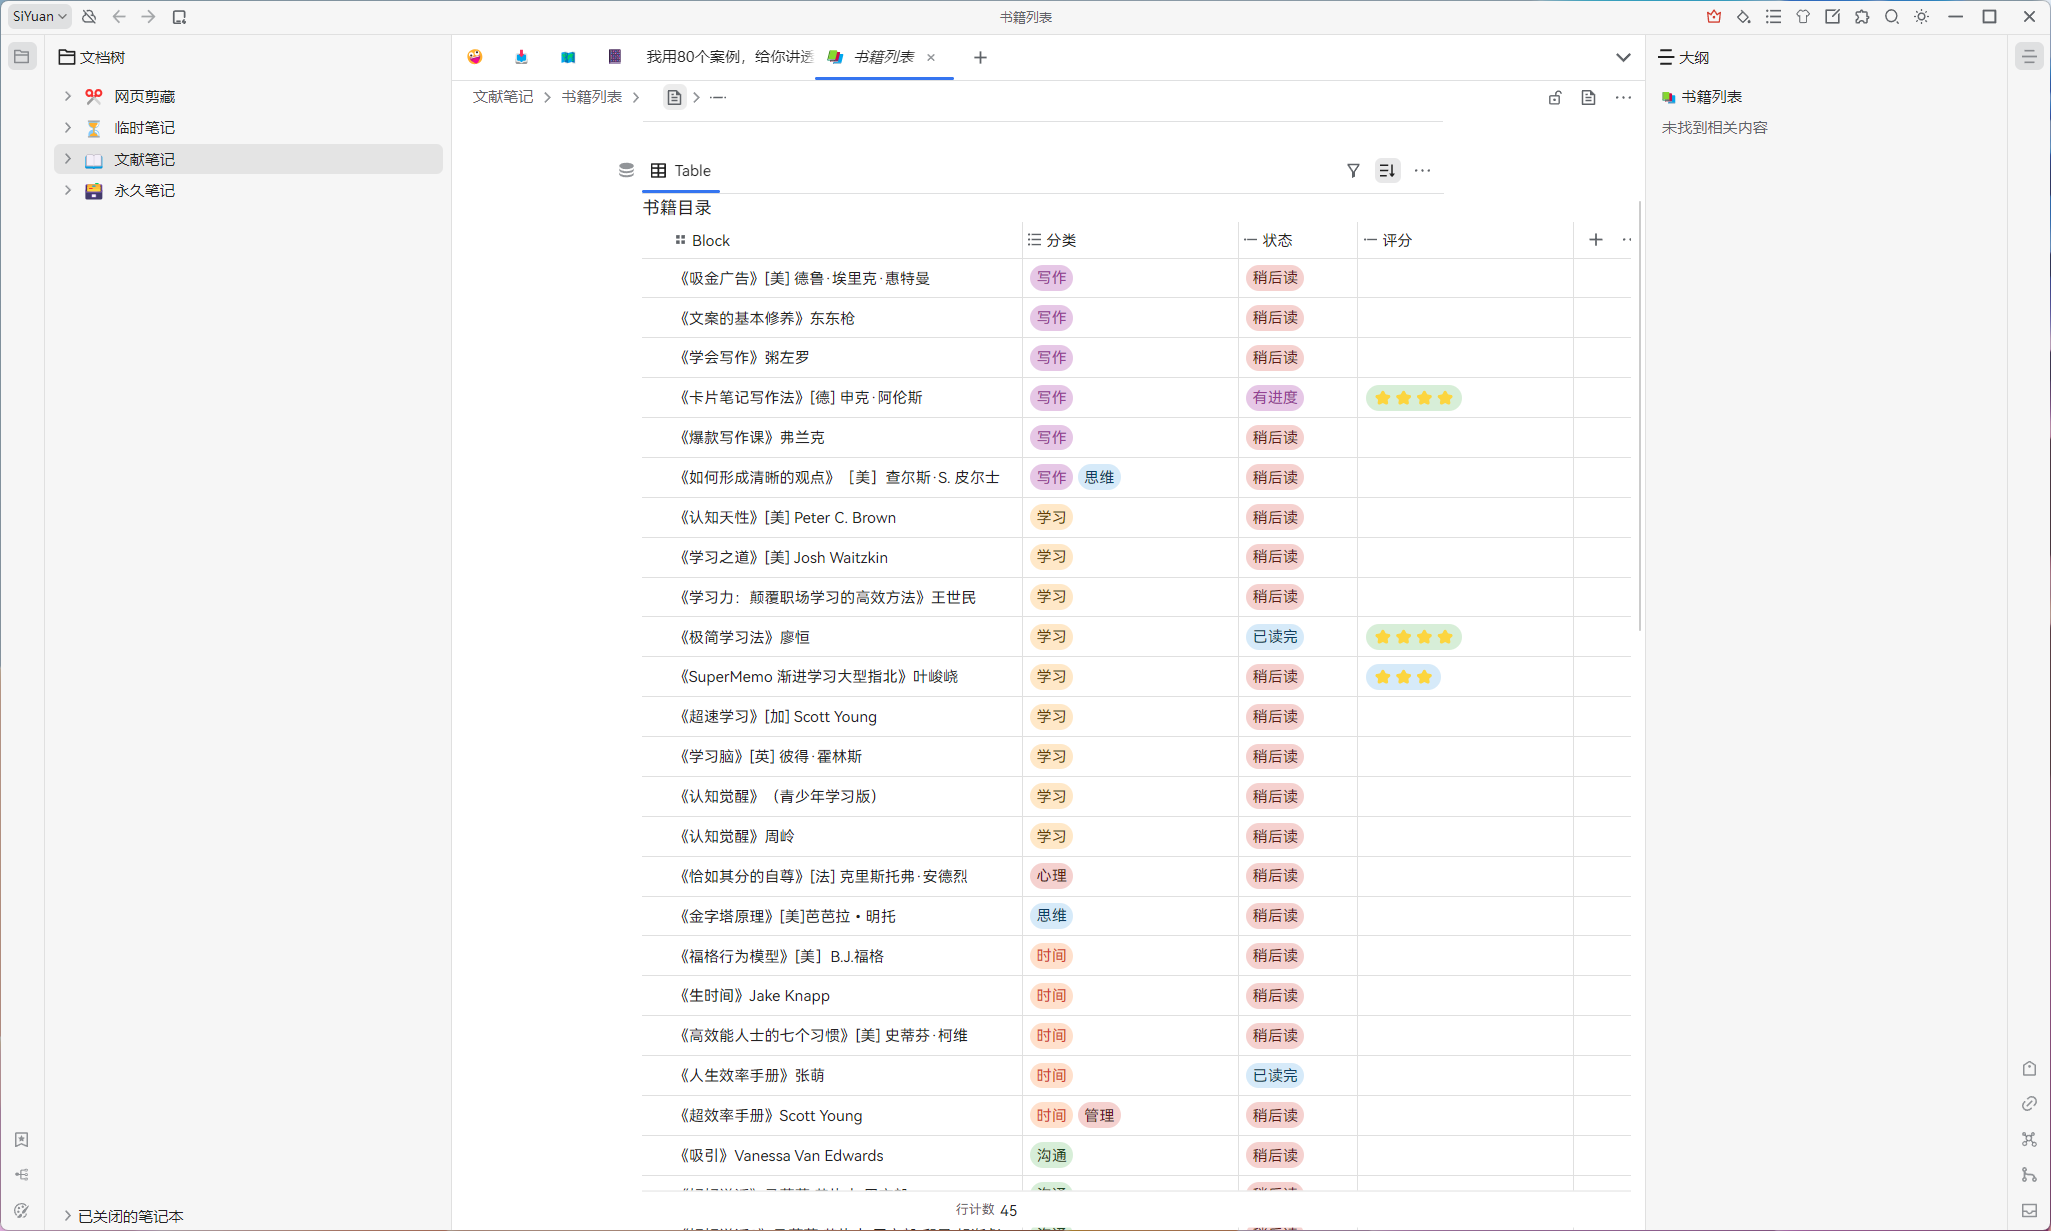Click the filter icon above the table
2051x1231 pixels.
coord(1353,171)
